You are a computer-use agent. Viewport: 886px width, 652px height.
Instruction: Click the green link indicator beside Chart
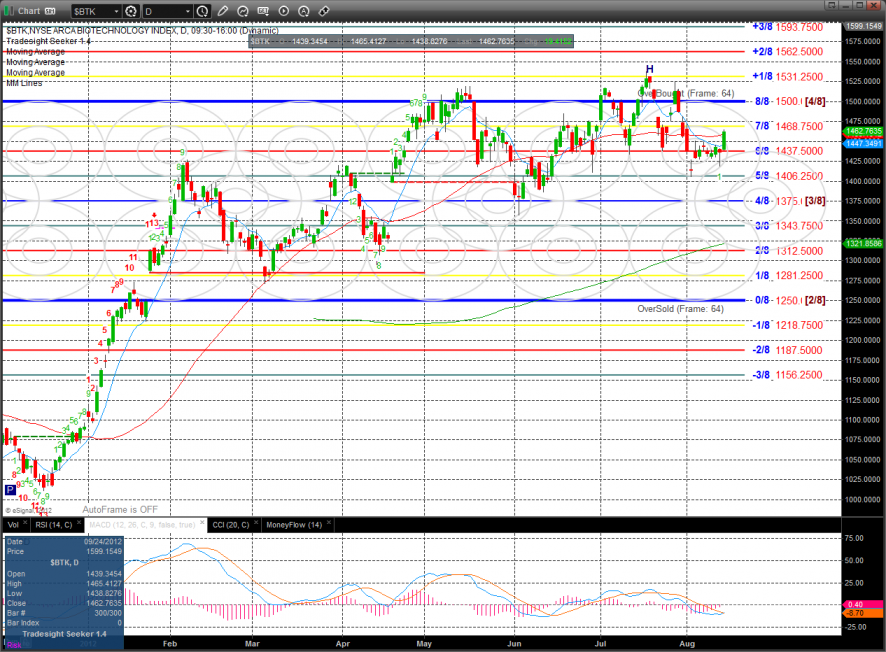point(8,11)
